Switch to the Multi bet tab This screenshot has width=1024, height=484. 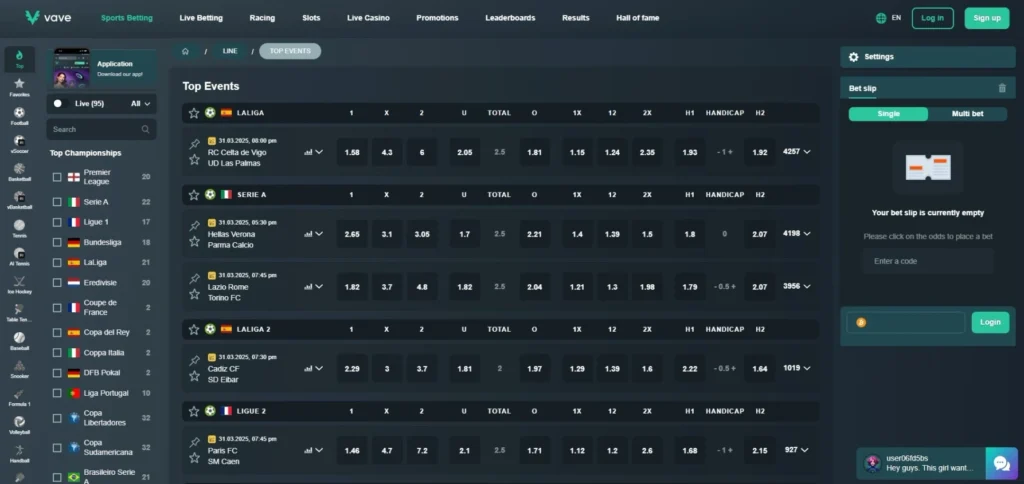tap(967, 114)
